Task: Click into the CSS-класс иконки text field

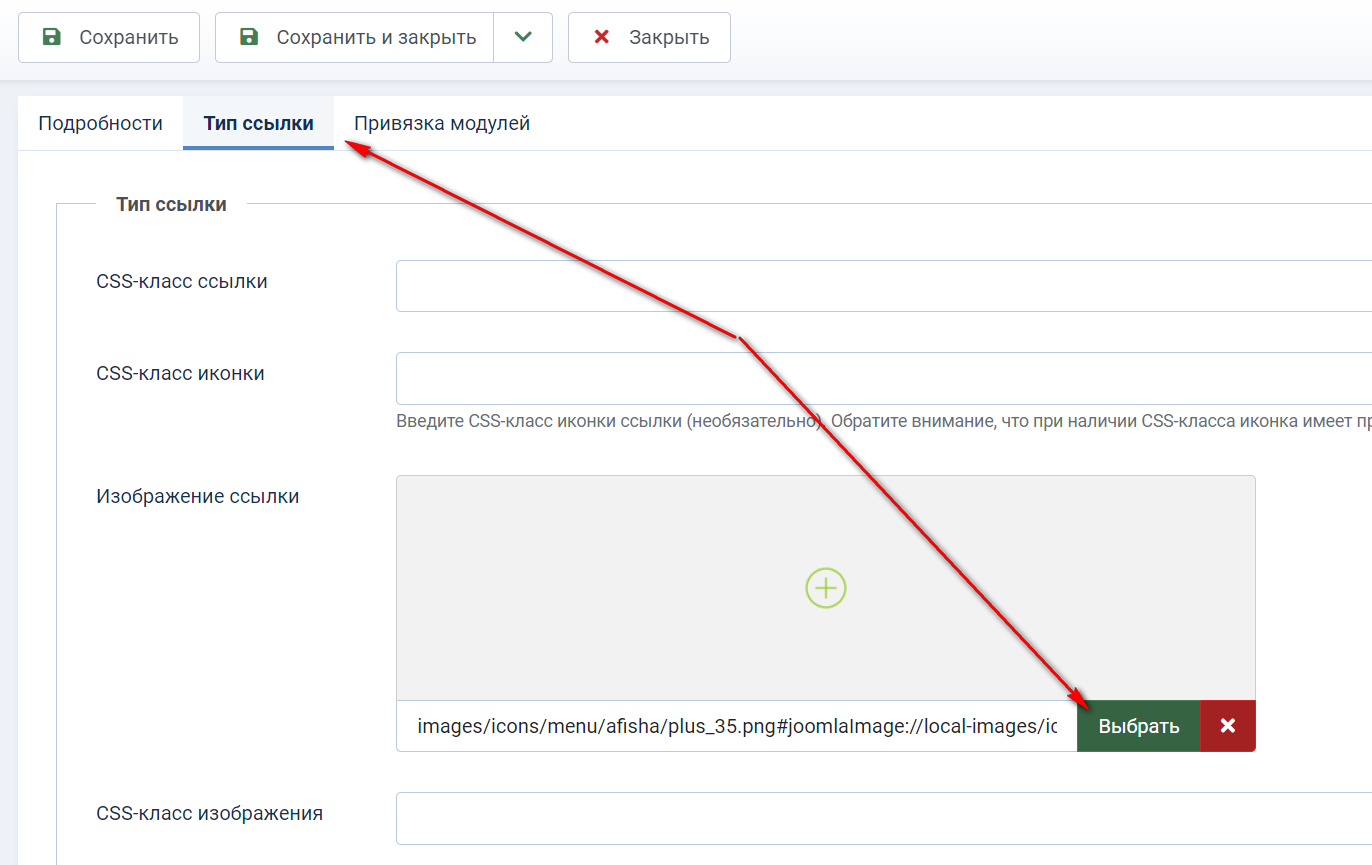Action: [x=880, y=378]
